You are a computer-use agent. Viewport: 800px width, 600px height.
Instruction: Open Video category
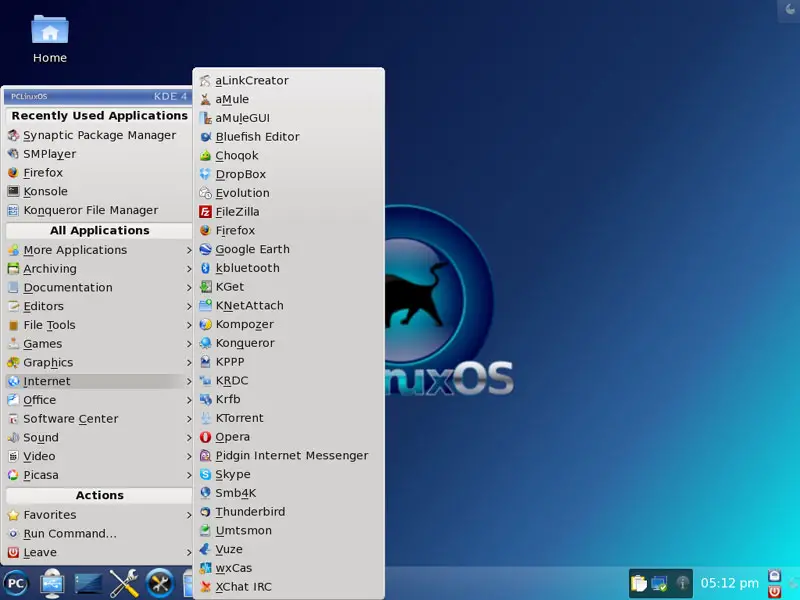[x=99, y=456]
